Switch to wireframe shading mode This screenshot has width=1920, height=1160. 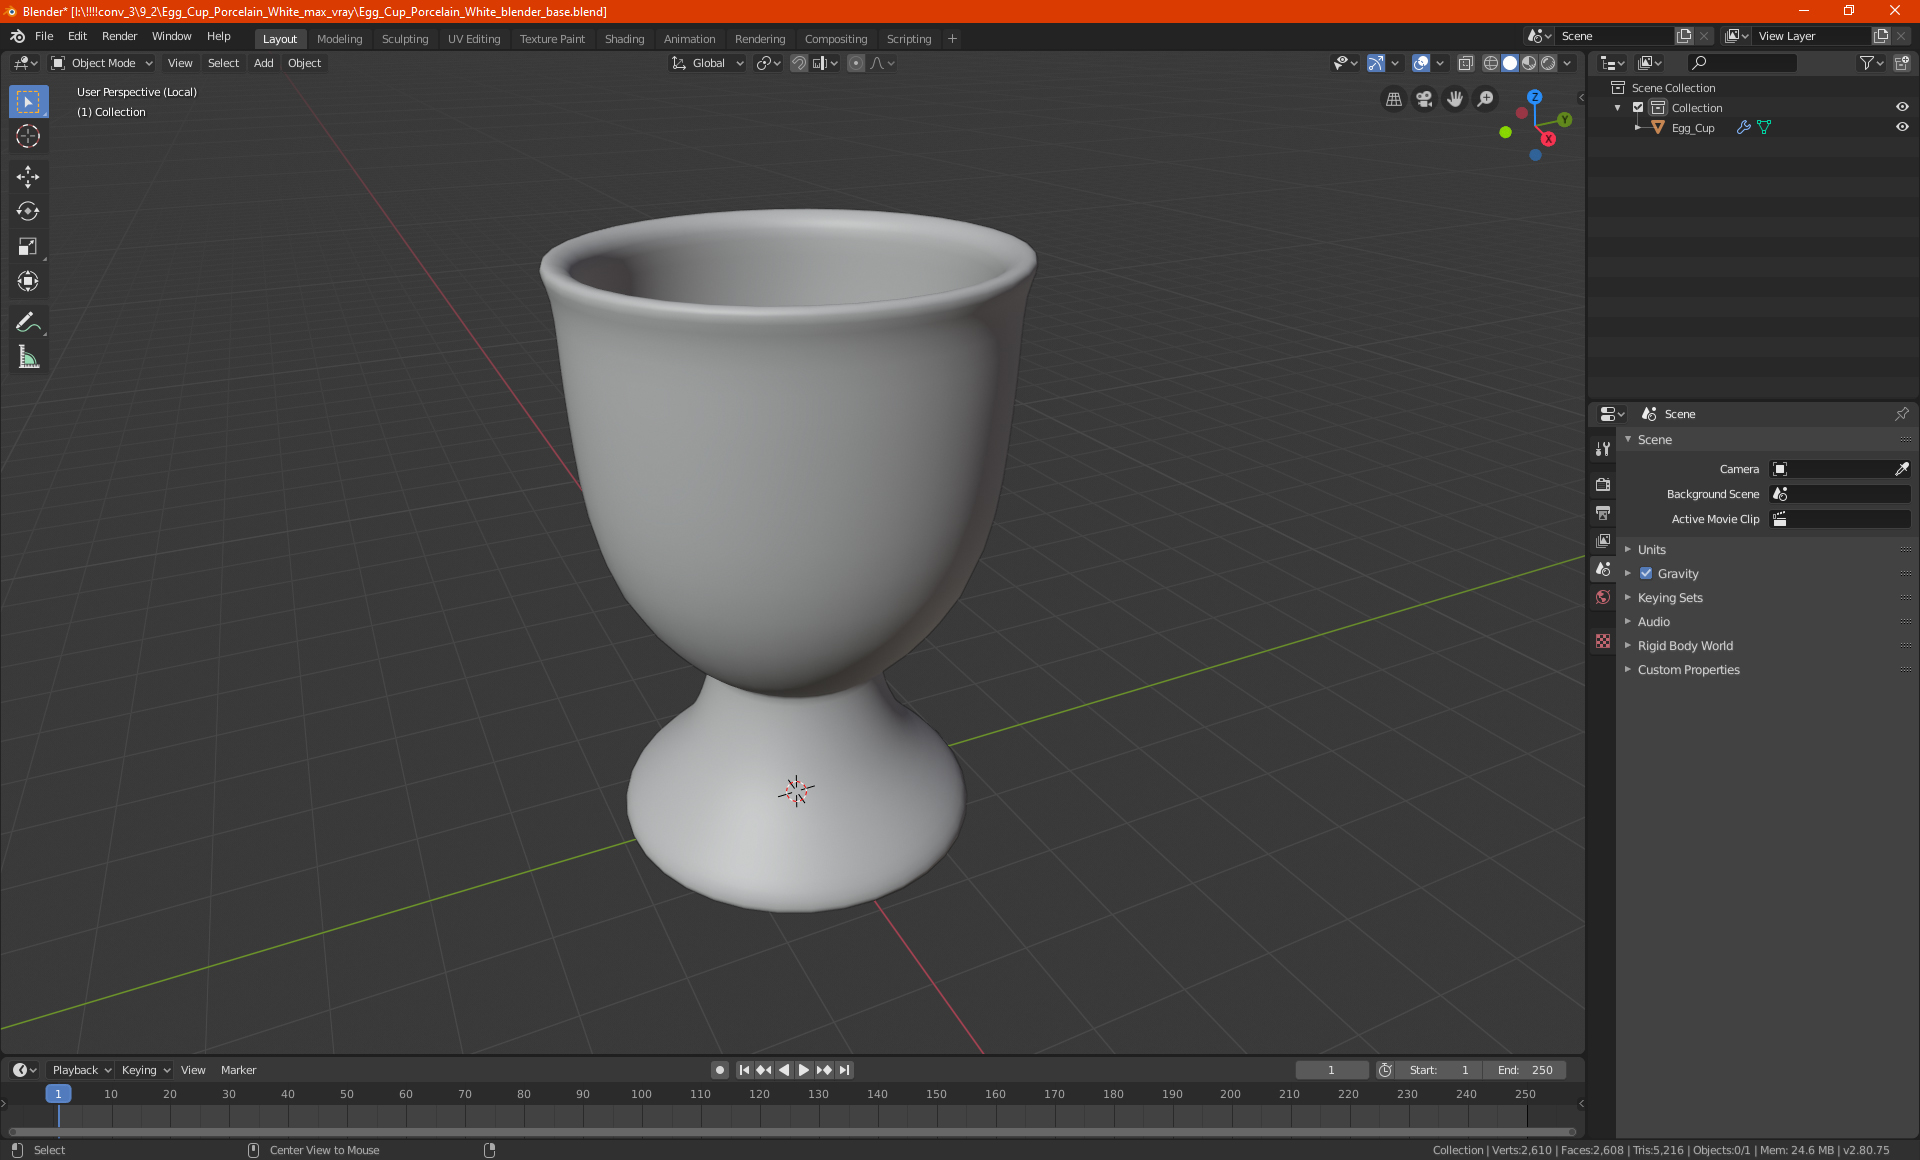pyautogui.click(x=1491, y=63)
